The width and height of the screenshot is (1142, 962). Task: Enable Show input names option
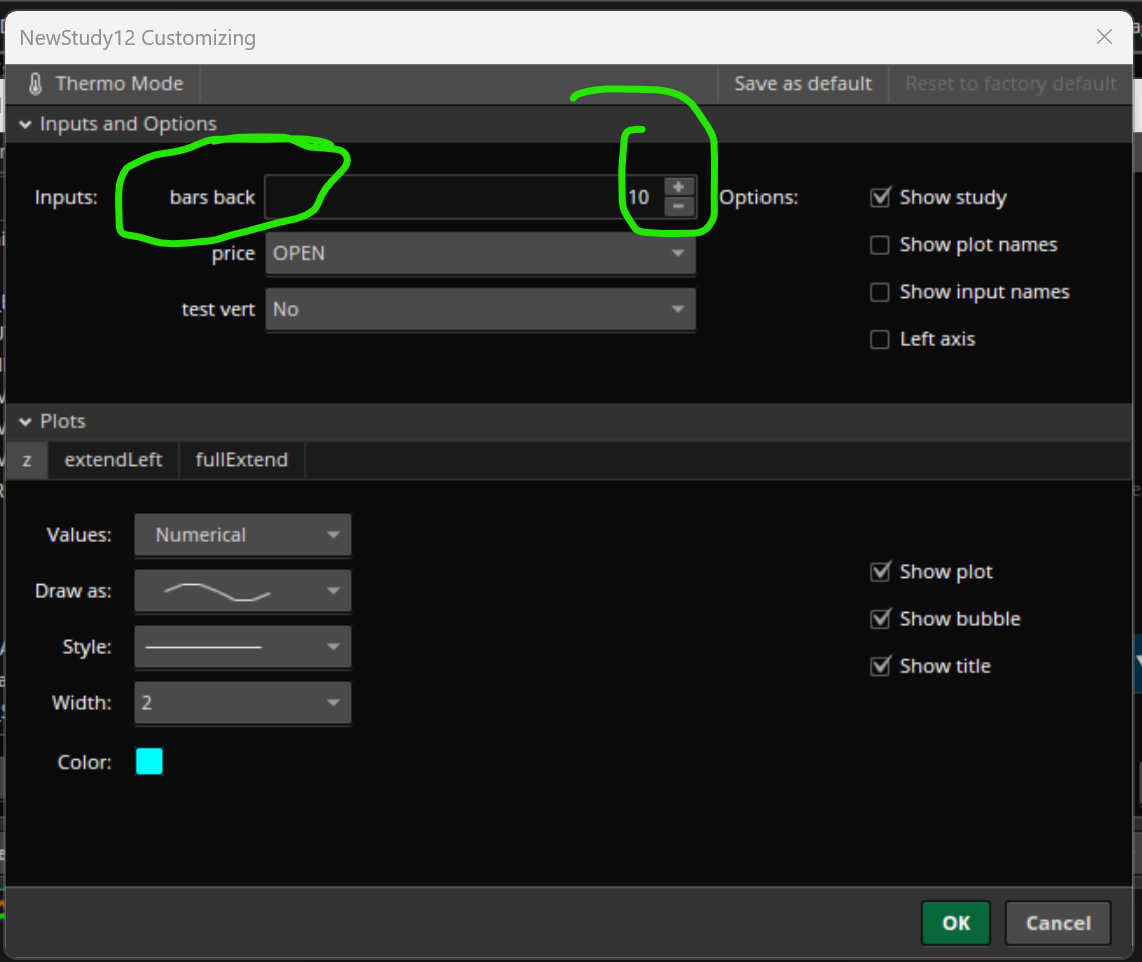[880, 292]
